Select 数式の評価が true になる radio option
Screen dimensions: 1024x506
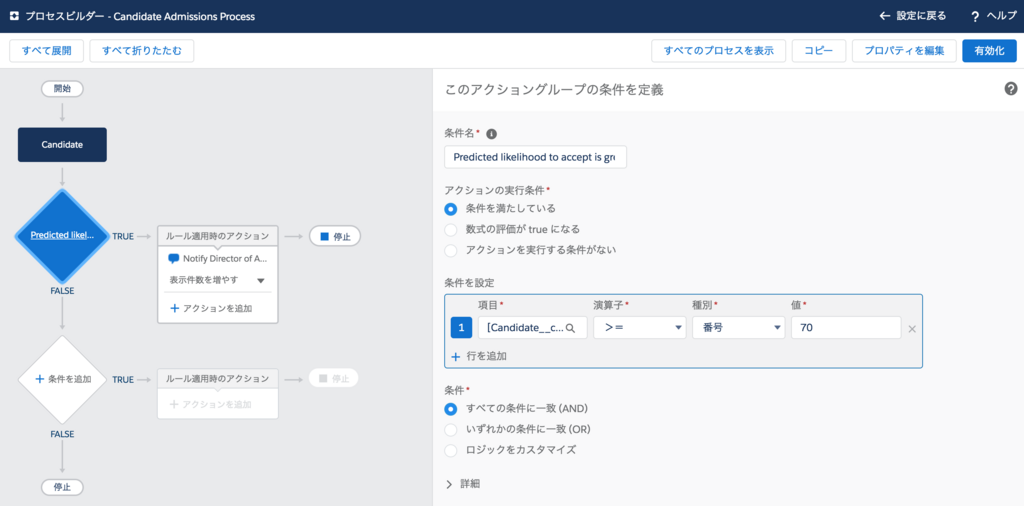coord(451,229)
